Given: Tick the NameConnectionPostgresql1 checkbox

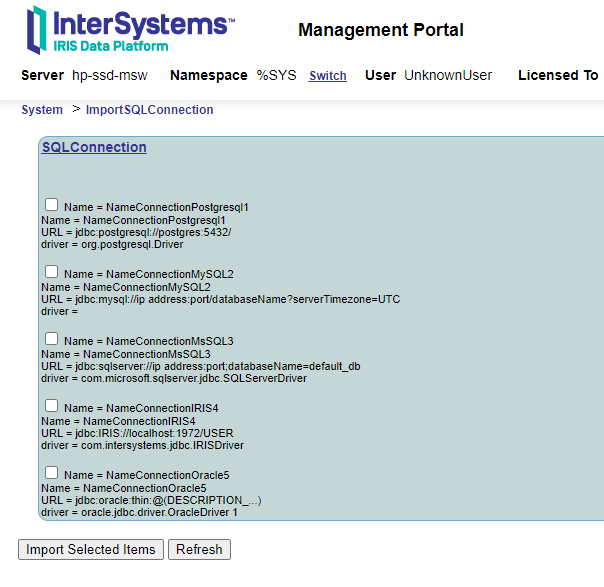Looking at the screenshot, I should [x=52, y=205].
